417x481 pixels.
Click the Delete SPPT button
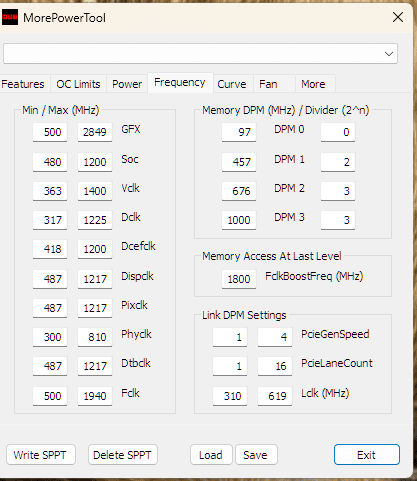click(x=122, y=455)
